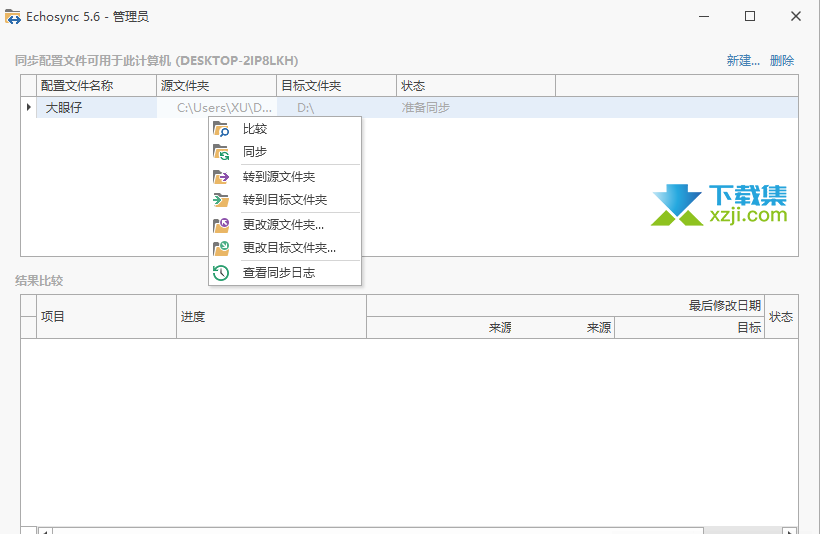Click the 状态 header in profiles table
This screenshot has width=820, height=534.
click(476, 86)
